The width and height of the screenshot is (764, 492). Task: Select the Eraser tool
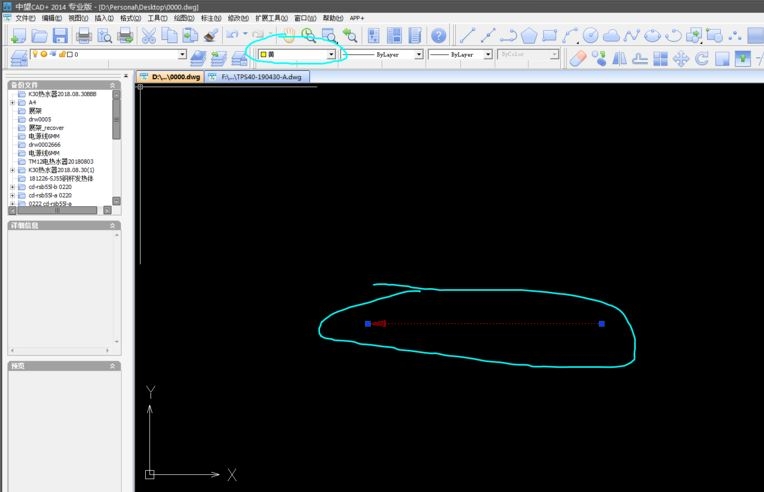click(x=578, y=58)
